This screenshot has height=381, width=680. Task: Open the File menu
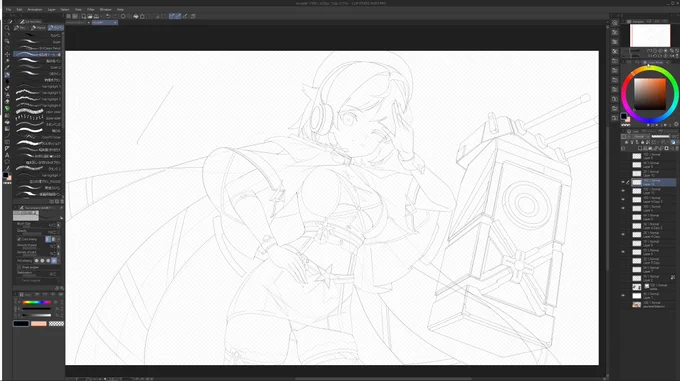8,10
